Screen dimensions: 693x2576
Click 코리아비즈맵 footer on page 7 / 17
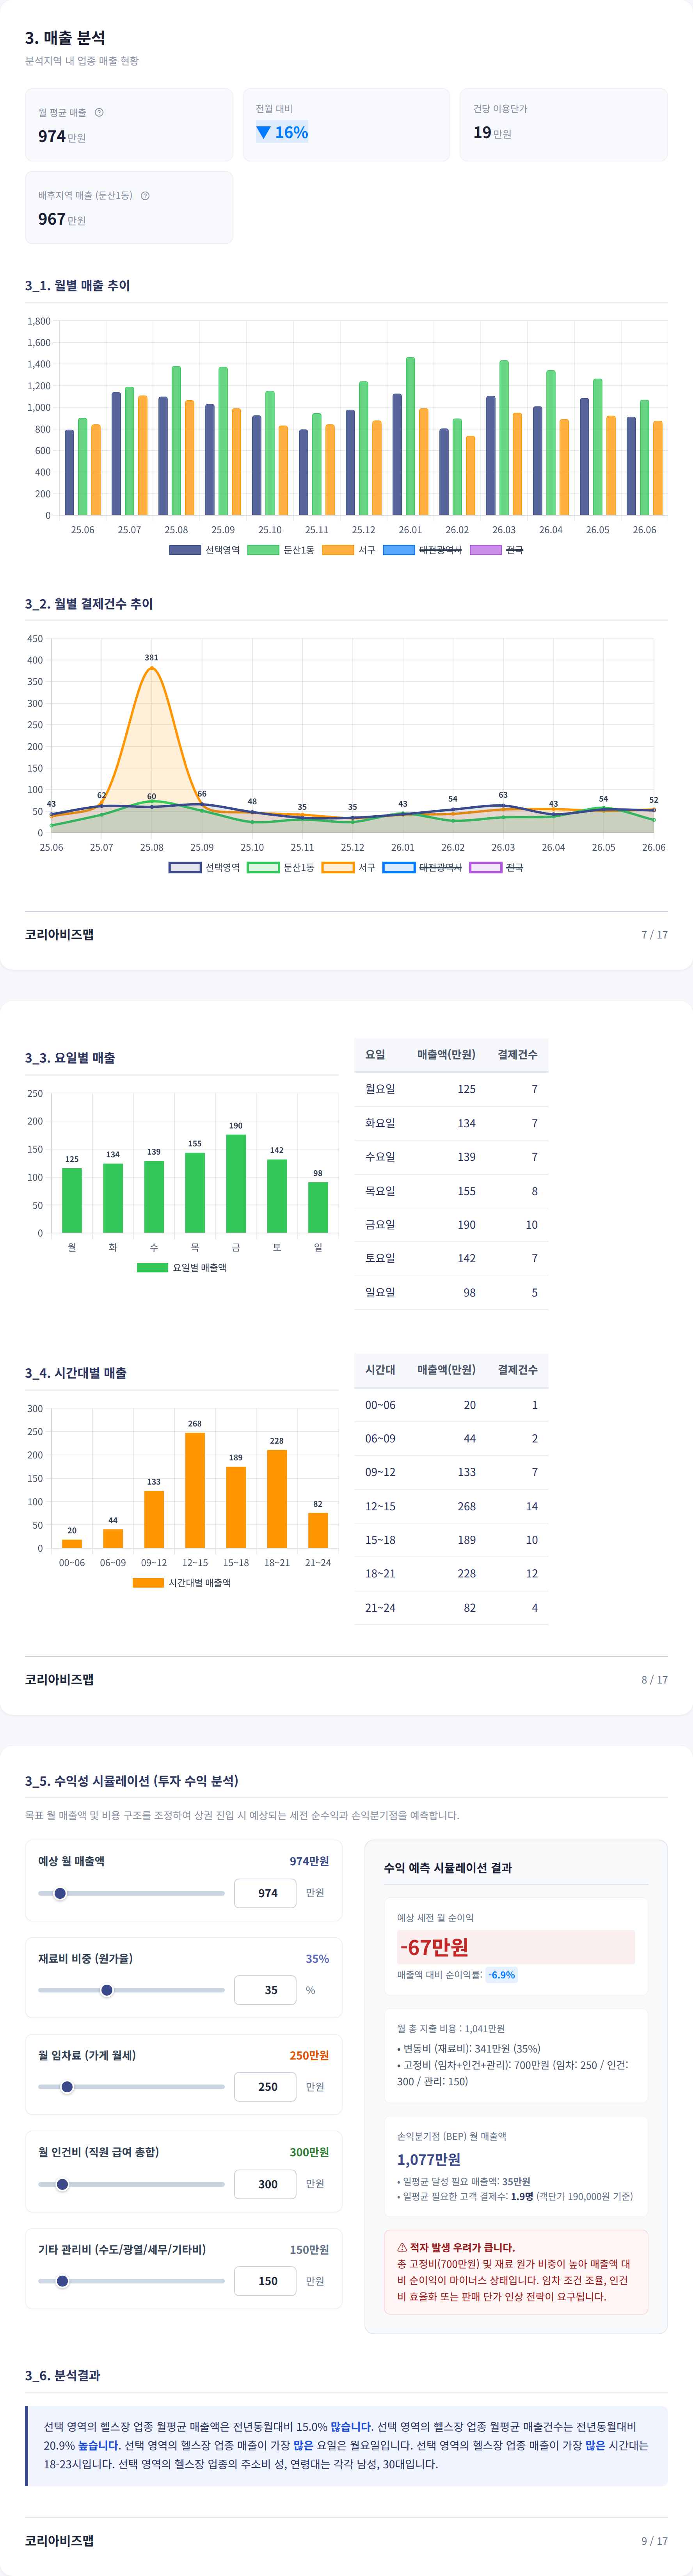coord(59,934)
